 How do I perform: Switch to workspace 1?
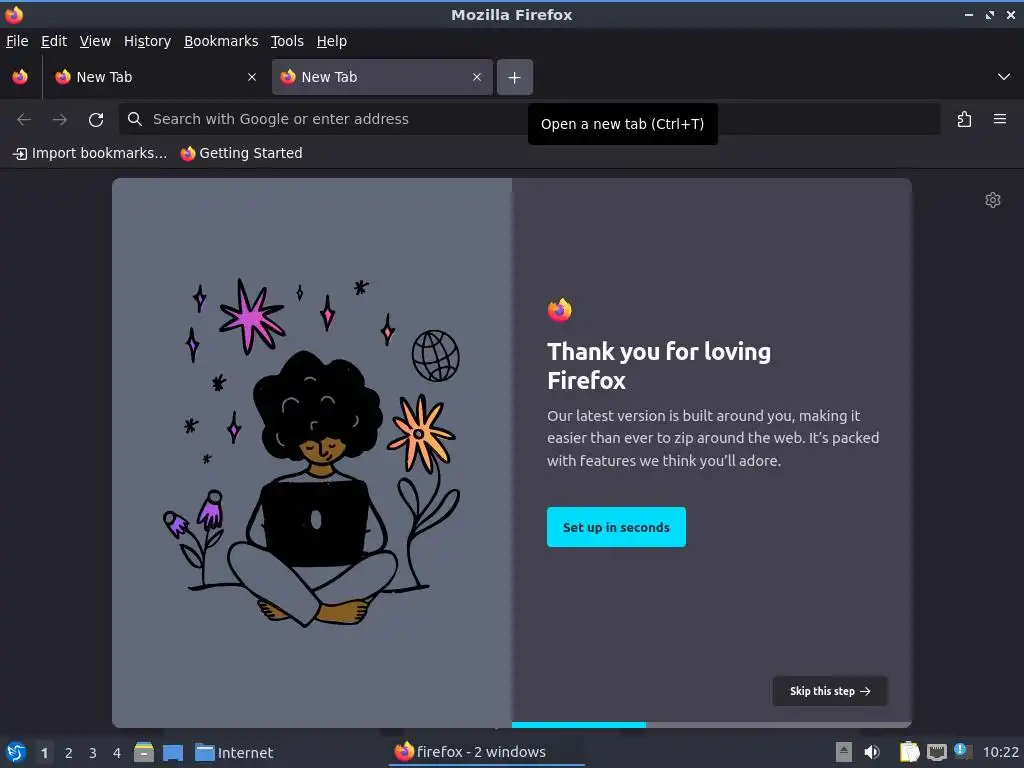tap(44, 753)
